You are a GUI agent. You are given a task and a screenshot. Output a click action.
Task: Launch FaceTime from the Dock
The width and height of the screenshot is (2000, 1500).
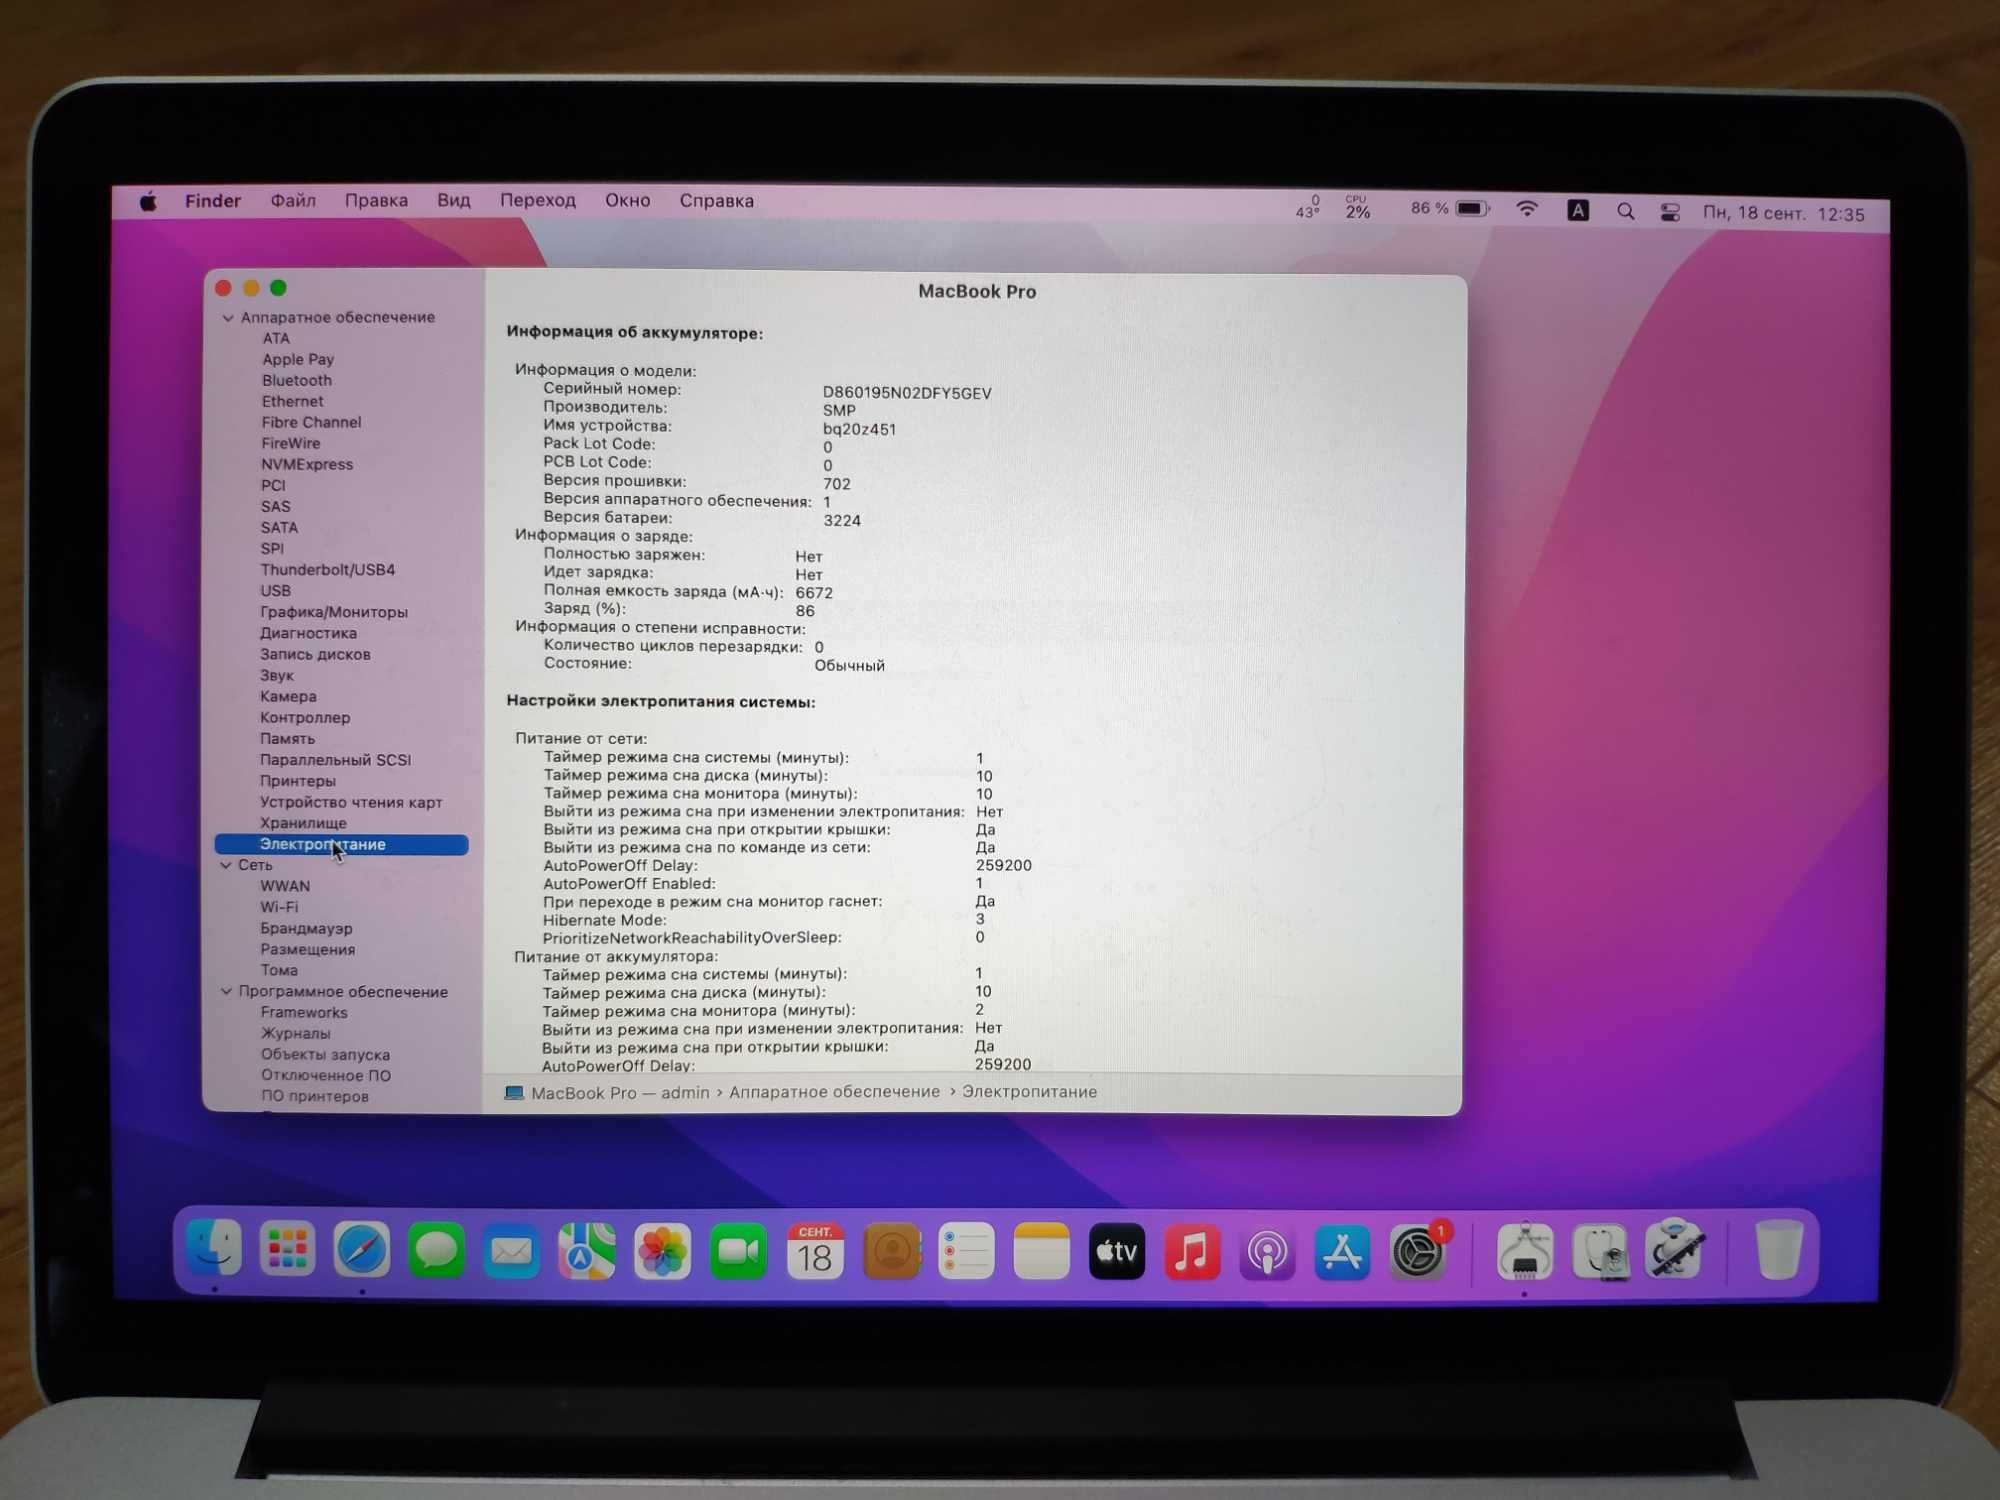click(738, 1251)
